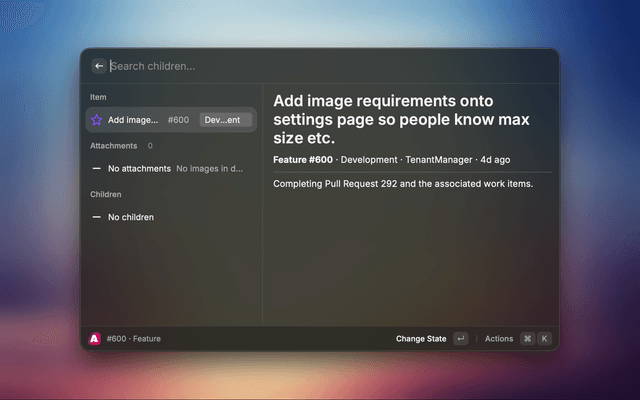Click the Change State action
Viewport: 640px width, 400px height.
(x=421, y=339)
